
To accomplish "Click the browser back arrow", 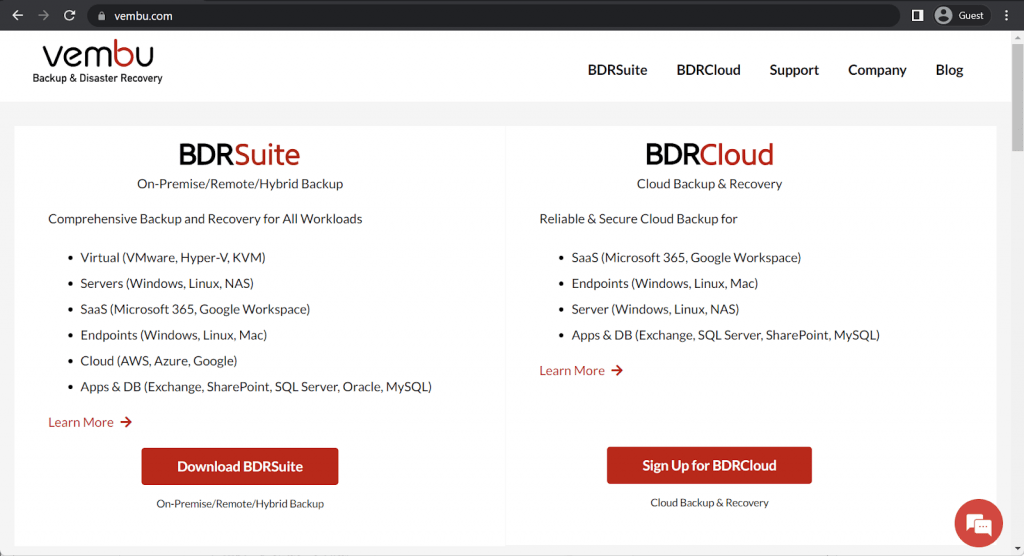I will coord(17,16).
